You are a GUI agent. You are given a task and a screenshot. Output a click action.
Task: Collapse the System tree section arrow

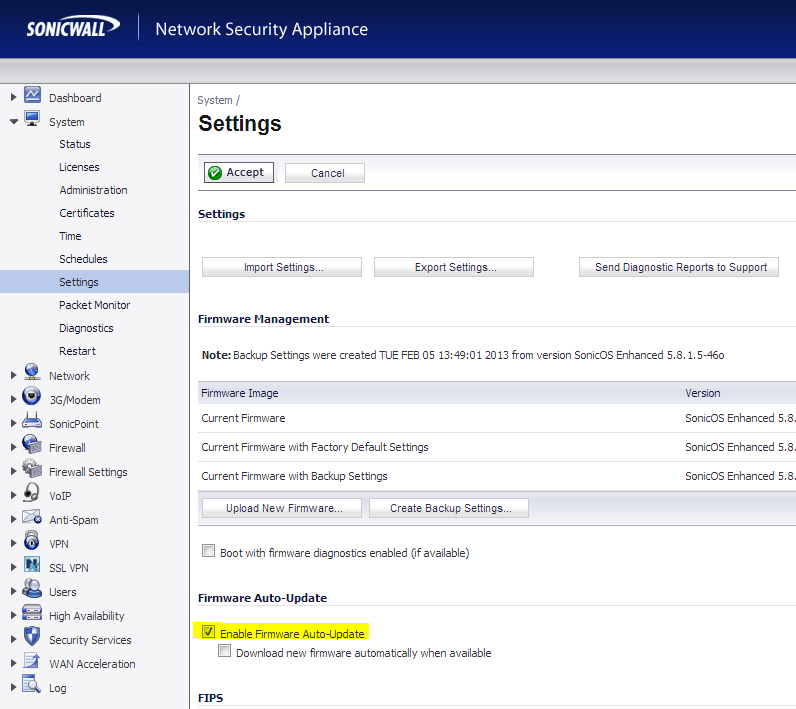[14, 122]
